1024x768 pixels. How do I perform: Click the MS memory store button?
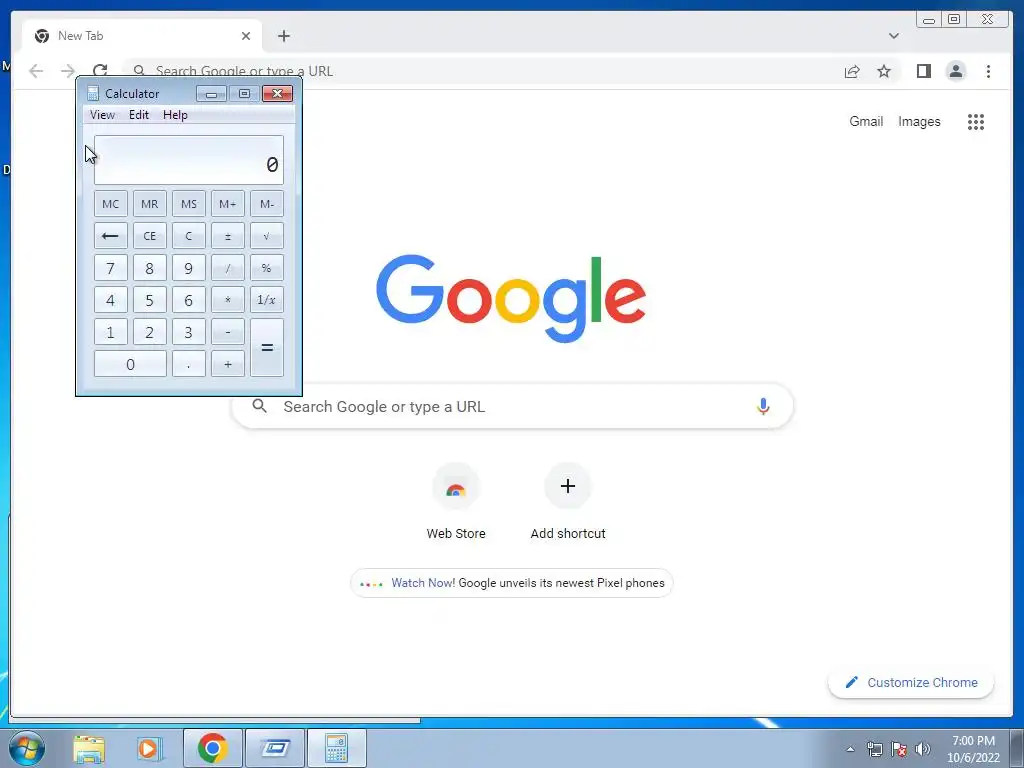point(189,204)
